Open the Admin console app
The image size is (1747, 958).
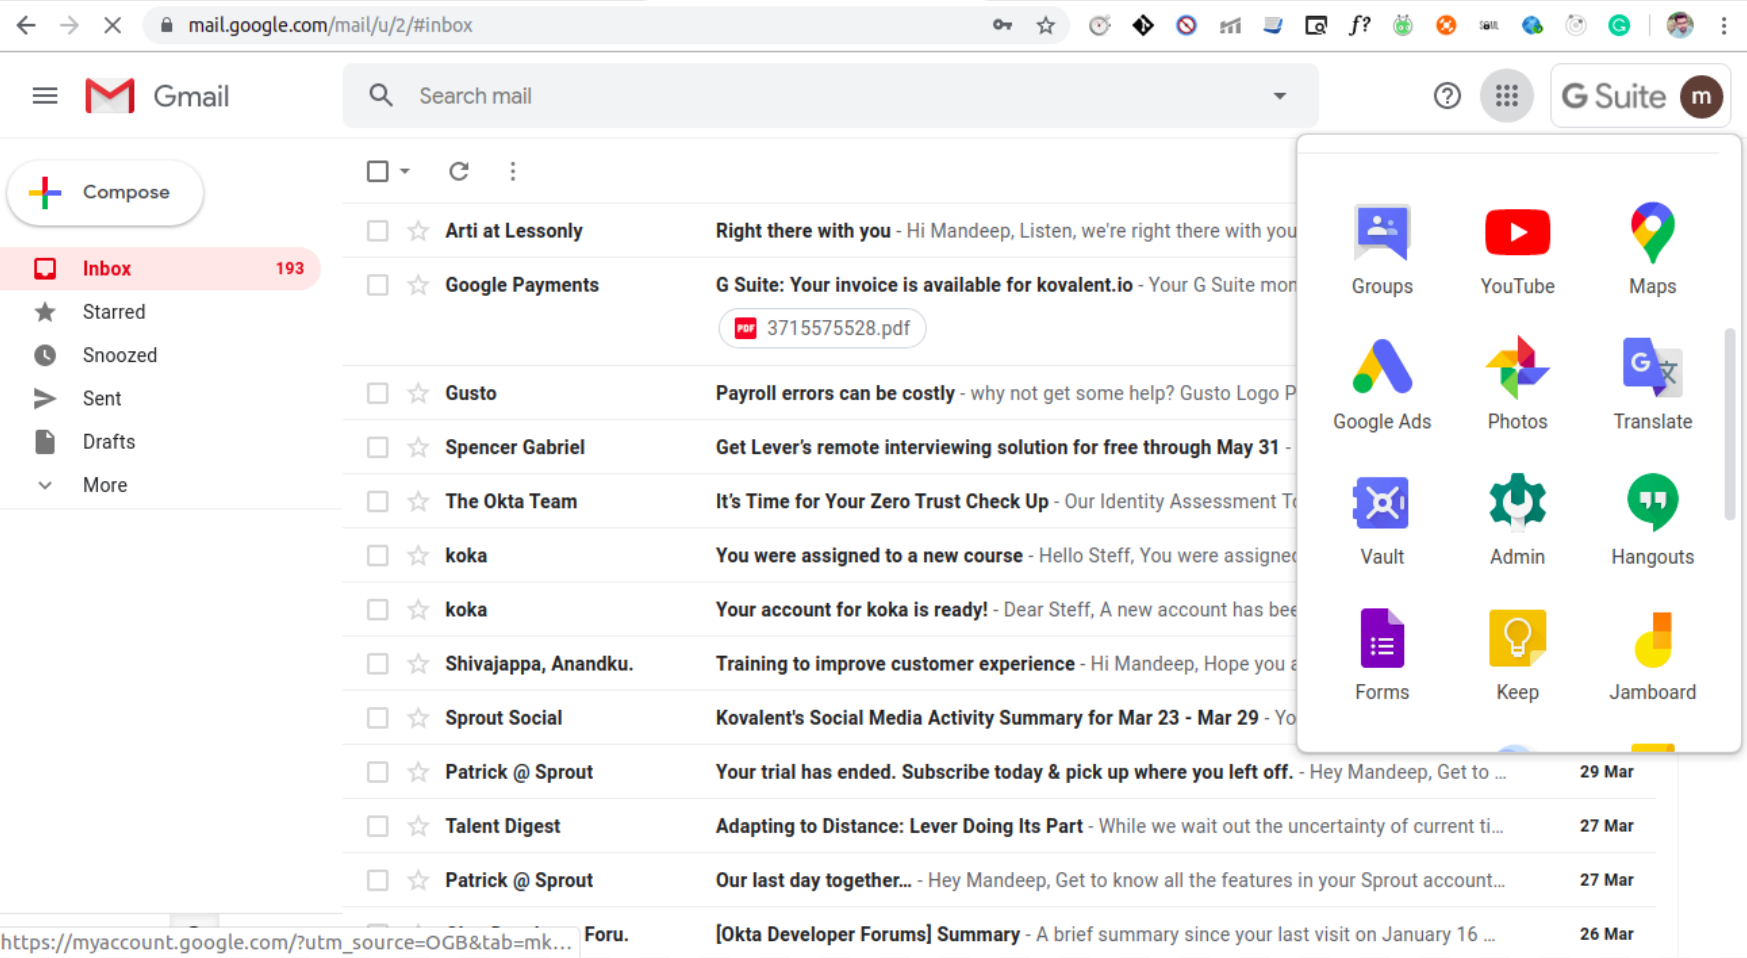click(x=1517, y=520)
